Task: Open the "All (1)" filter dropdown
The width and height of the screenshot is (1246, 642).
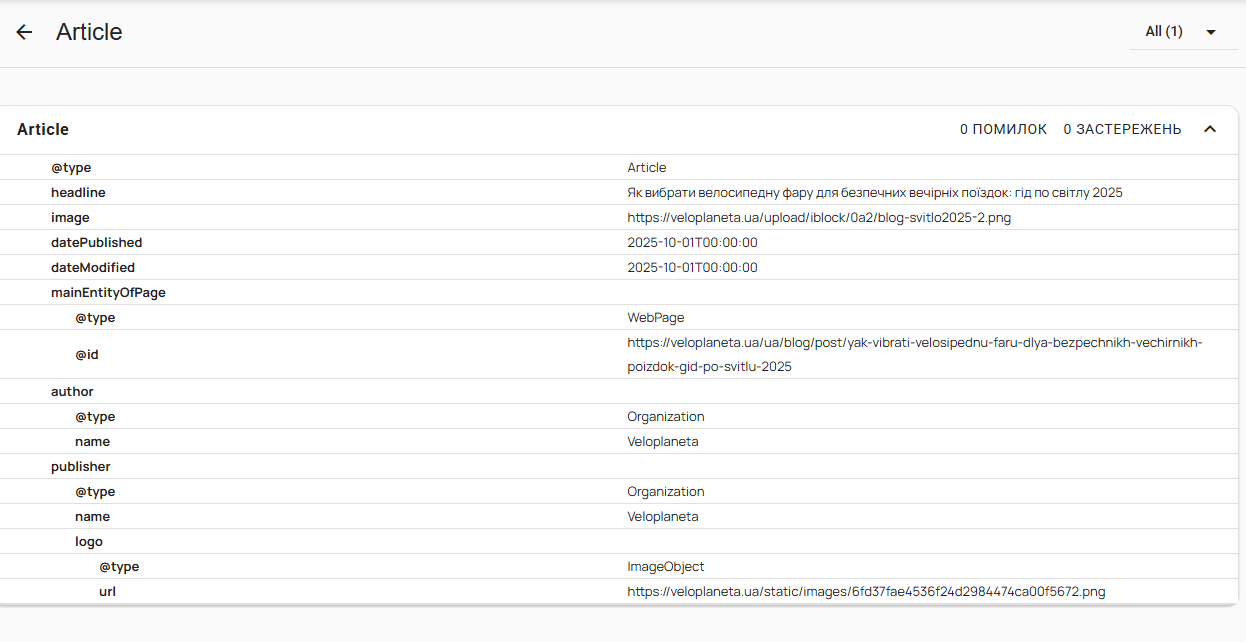Action: point(1183,32)
